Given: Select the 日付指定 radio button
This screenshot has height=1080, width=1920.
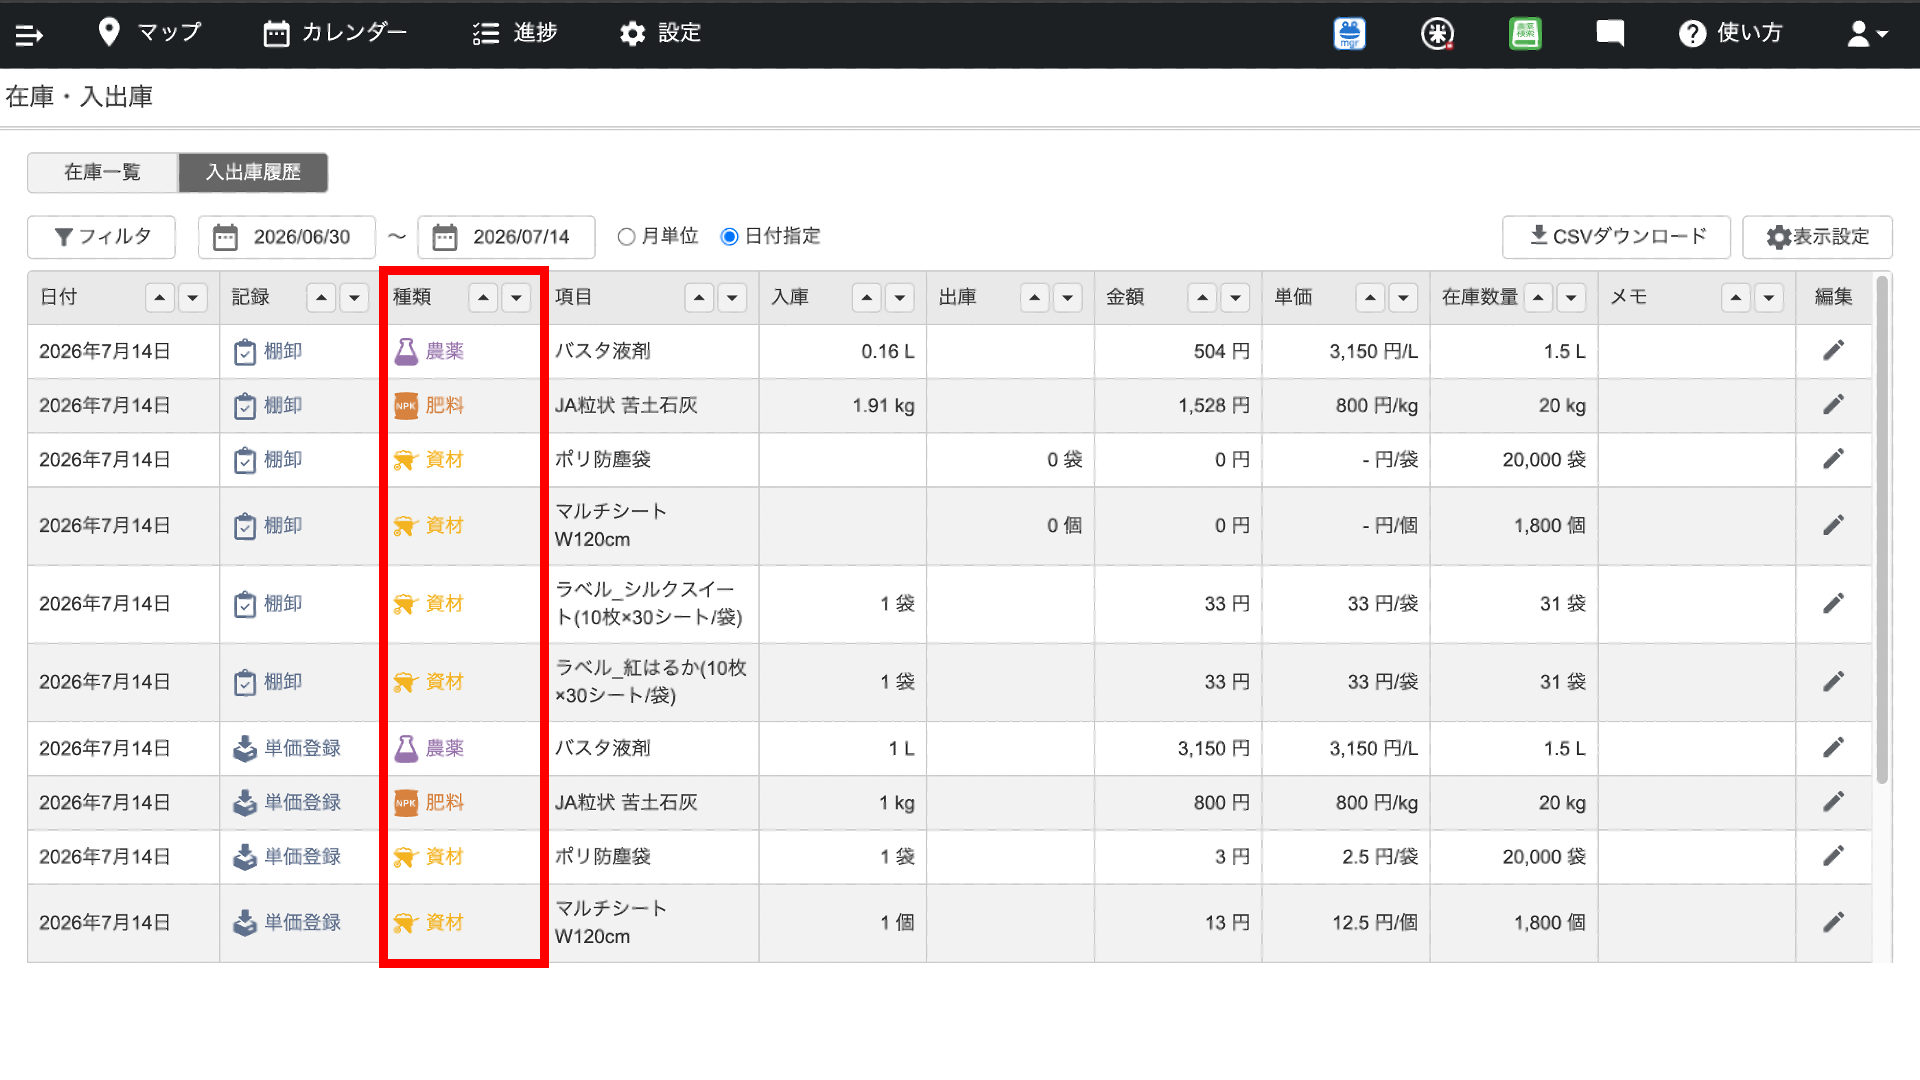Looking at the screenshot, I should [x=730, y=237].
